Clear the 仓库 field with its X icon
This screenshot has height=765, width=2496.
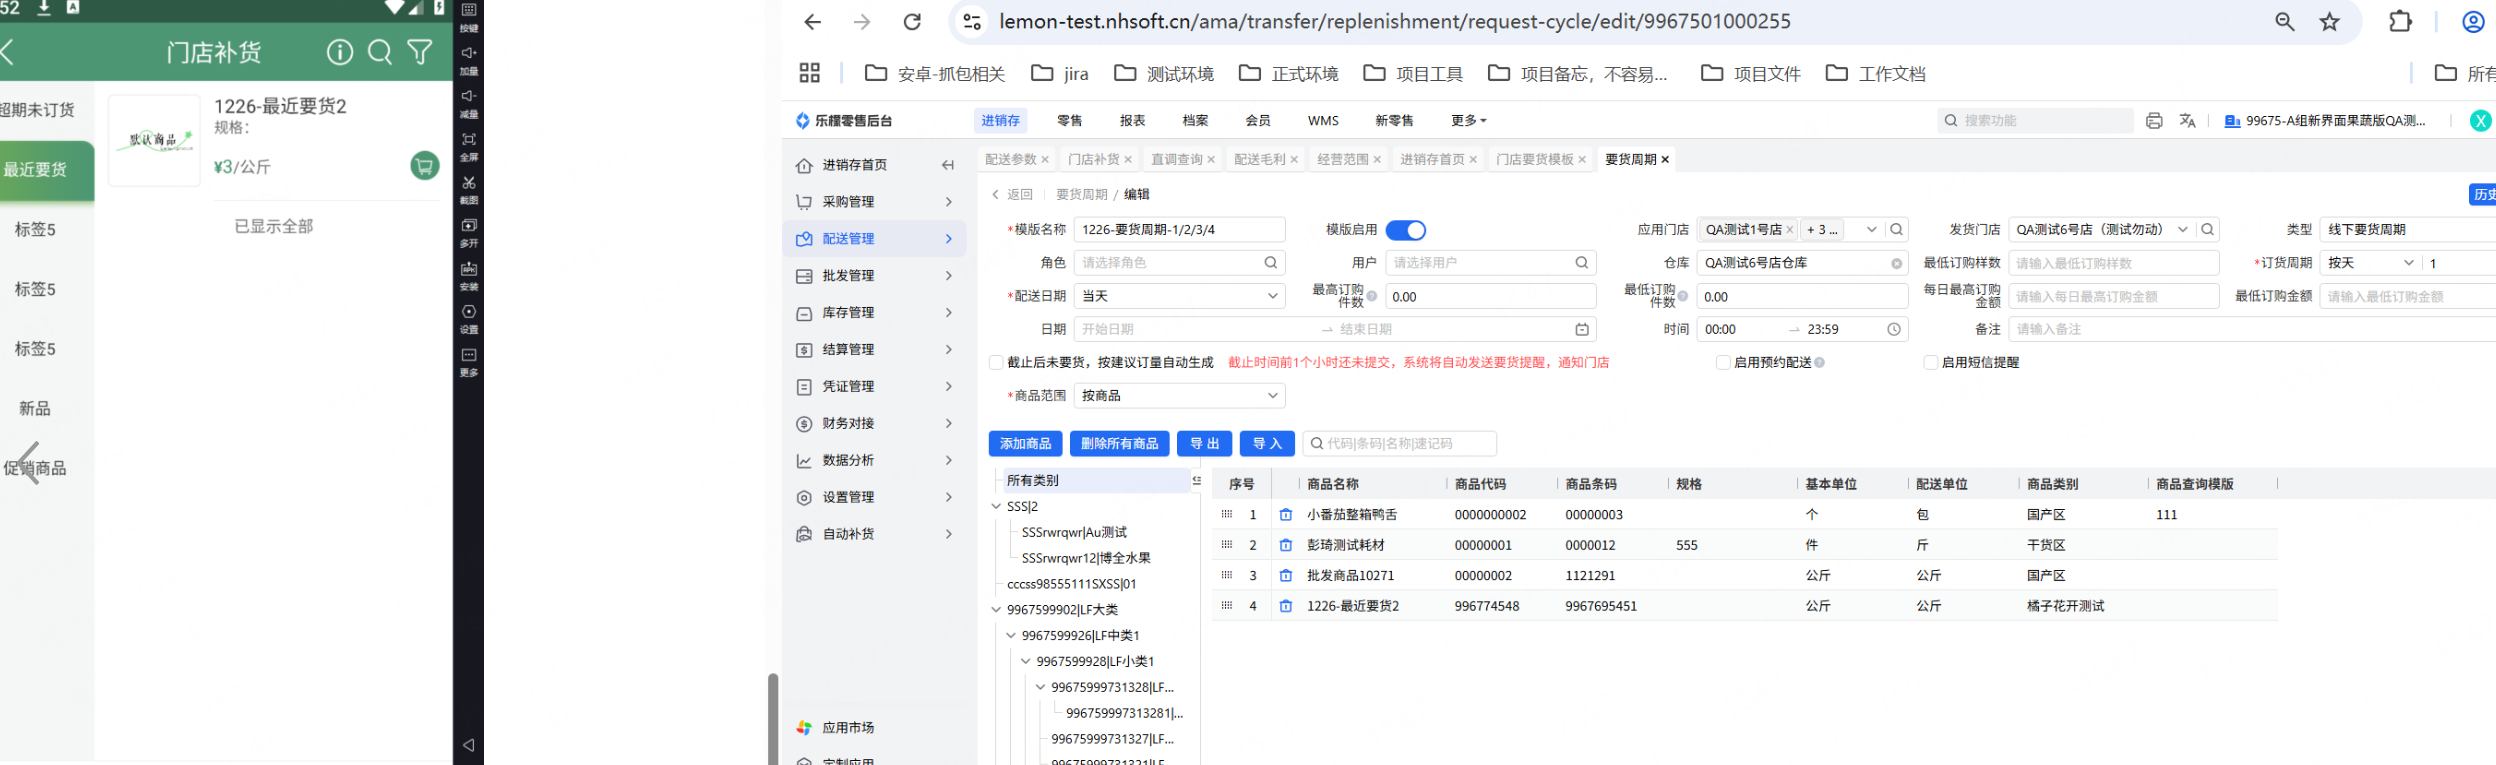(1896, 263)
